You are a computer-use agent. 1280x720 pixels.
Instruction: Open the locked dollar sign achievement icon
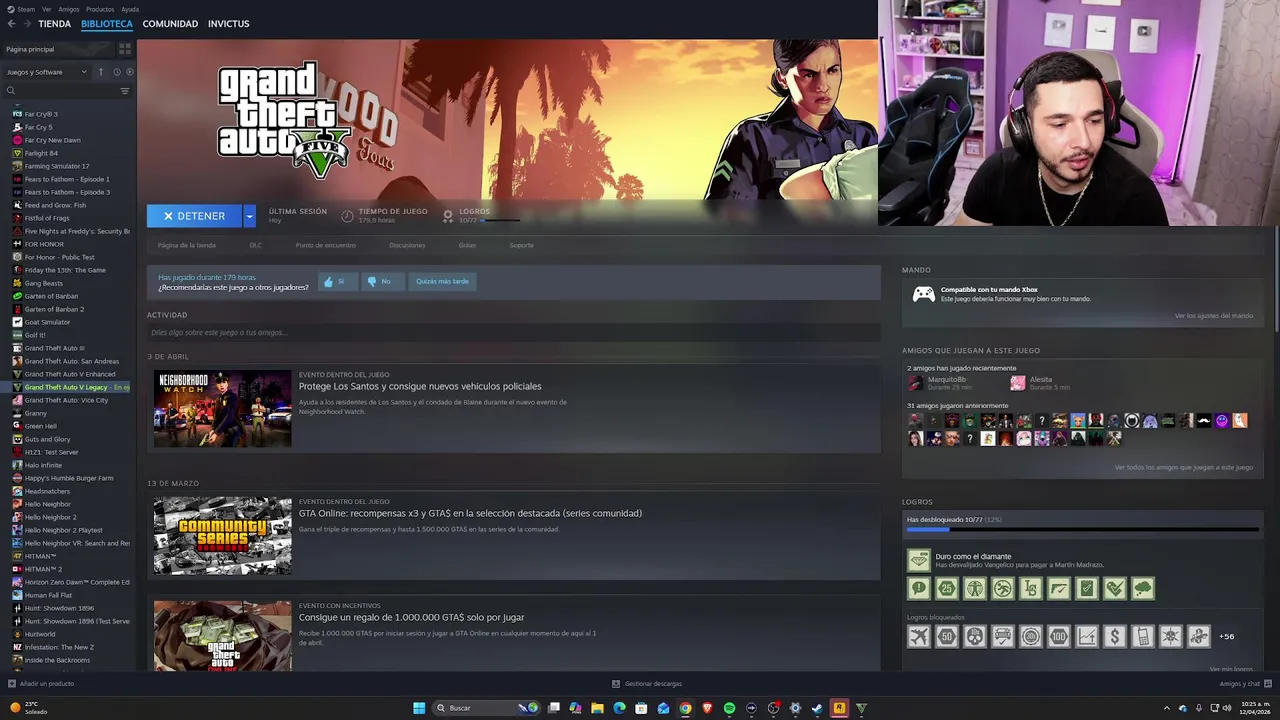tap(1114, 636)
